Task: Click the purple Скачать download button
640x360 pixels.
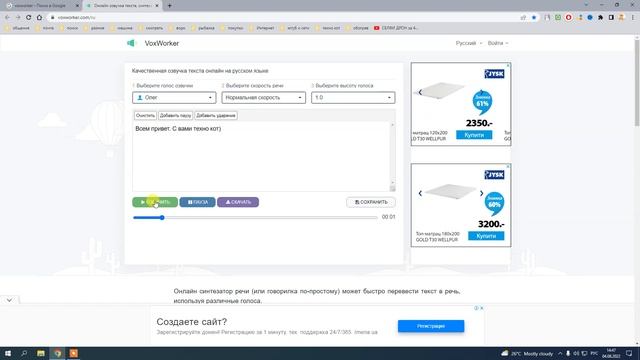Action: click(x=238, y=202)
